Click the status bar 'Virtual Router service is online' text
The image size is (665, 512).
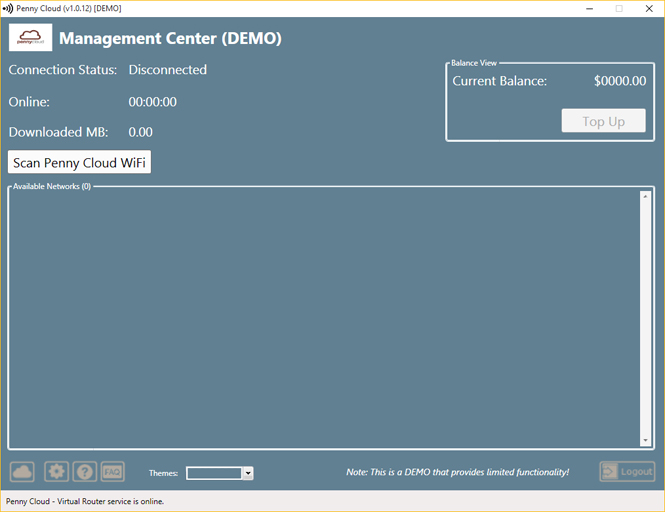[x=110, y=501]
